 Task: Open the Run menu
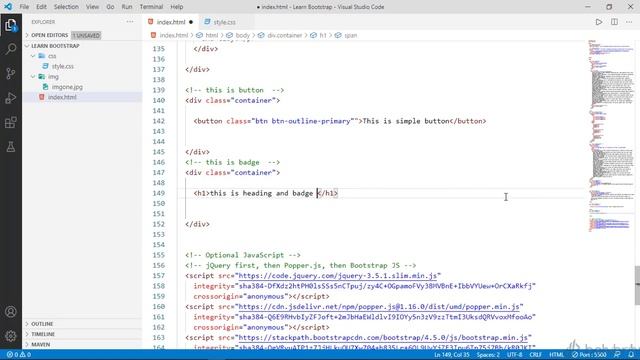[x=127, y=7]
